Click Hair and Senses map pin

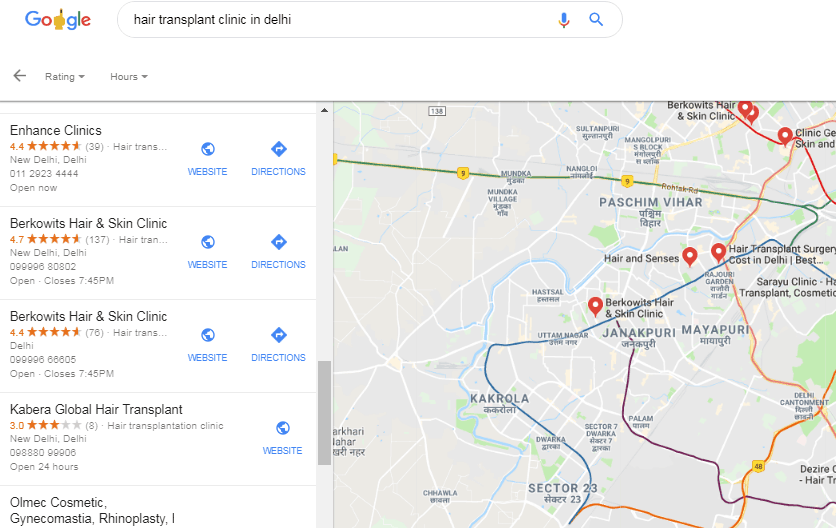tap(690, 257)
